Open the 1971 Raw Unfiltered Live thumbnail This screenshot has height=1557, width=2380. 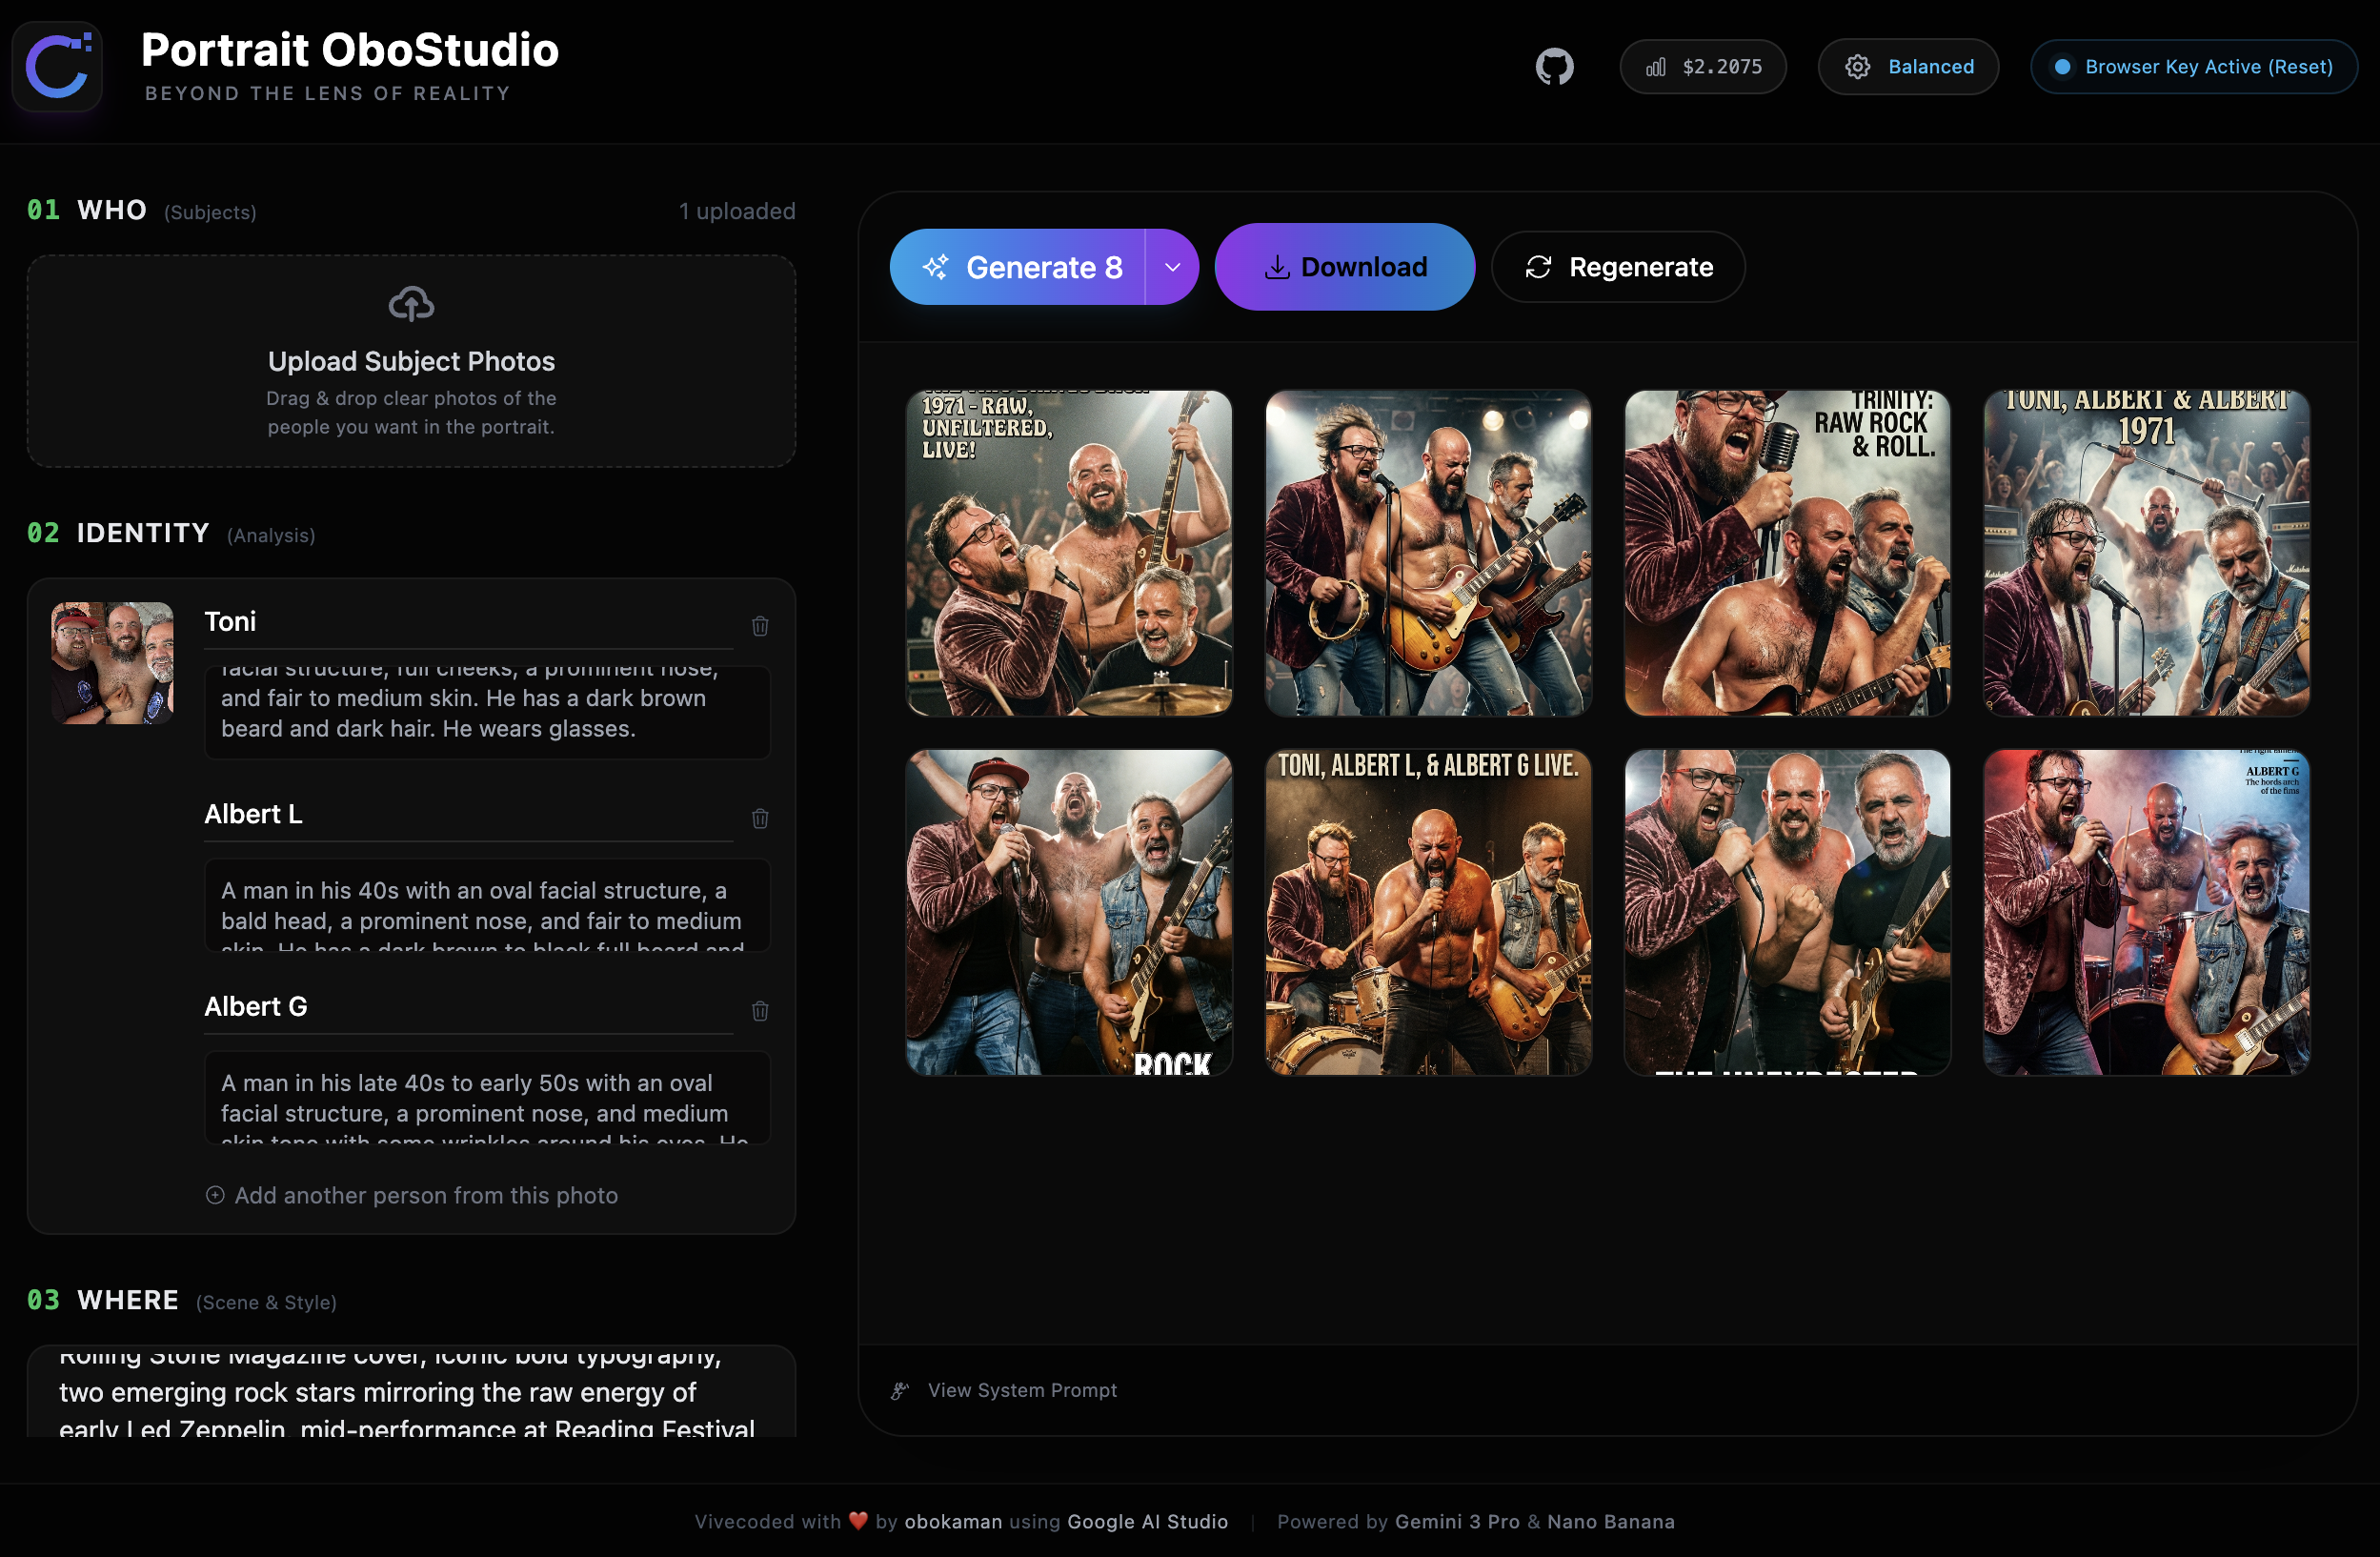[x=1068, y=553]
